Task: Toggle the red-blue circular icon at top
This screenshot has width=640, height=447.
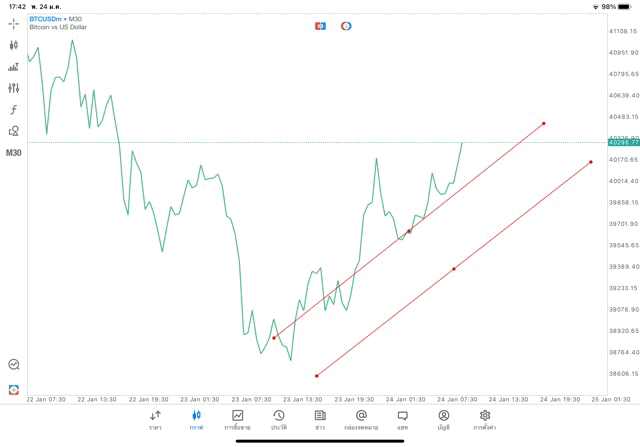Action: click(x=346, y=26)
